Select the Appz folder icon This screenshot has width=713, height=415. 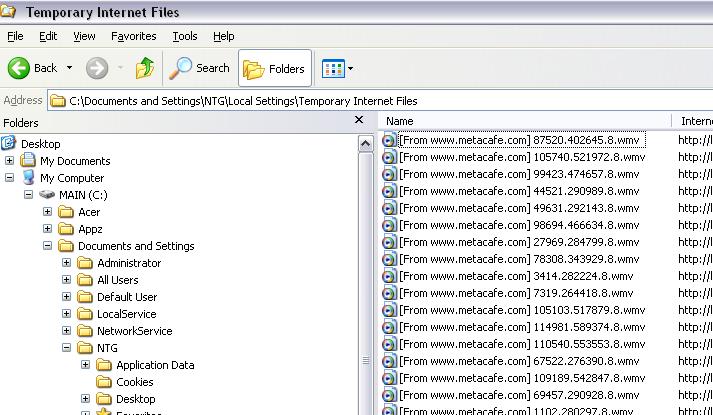coord(66,229)
